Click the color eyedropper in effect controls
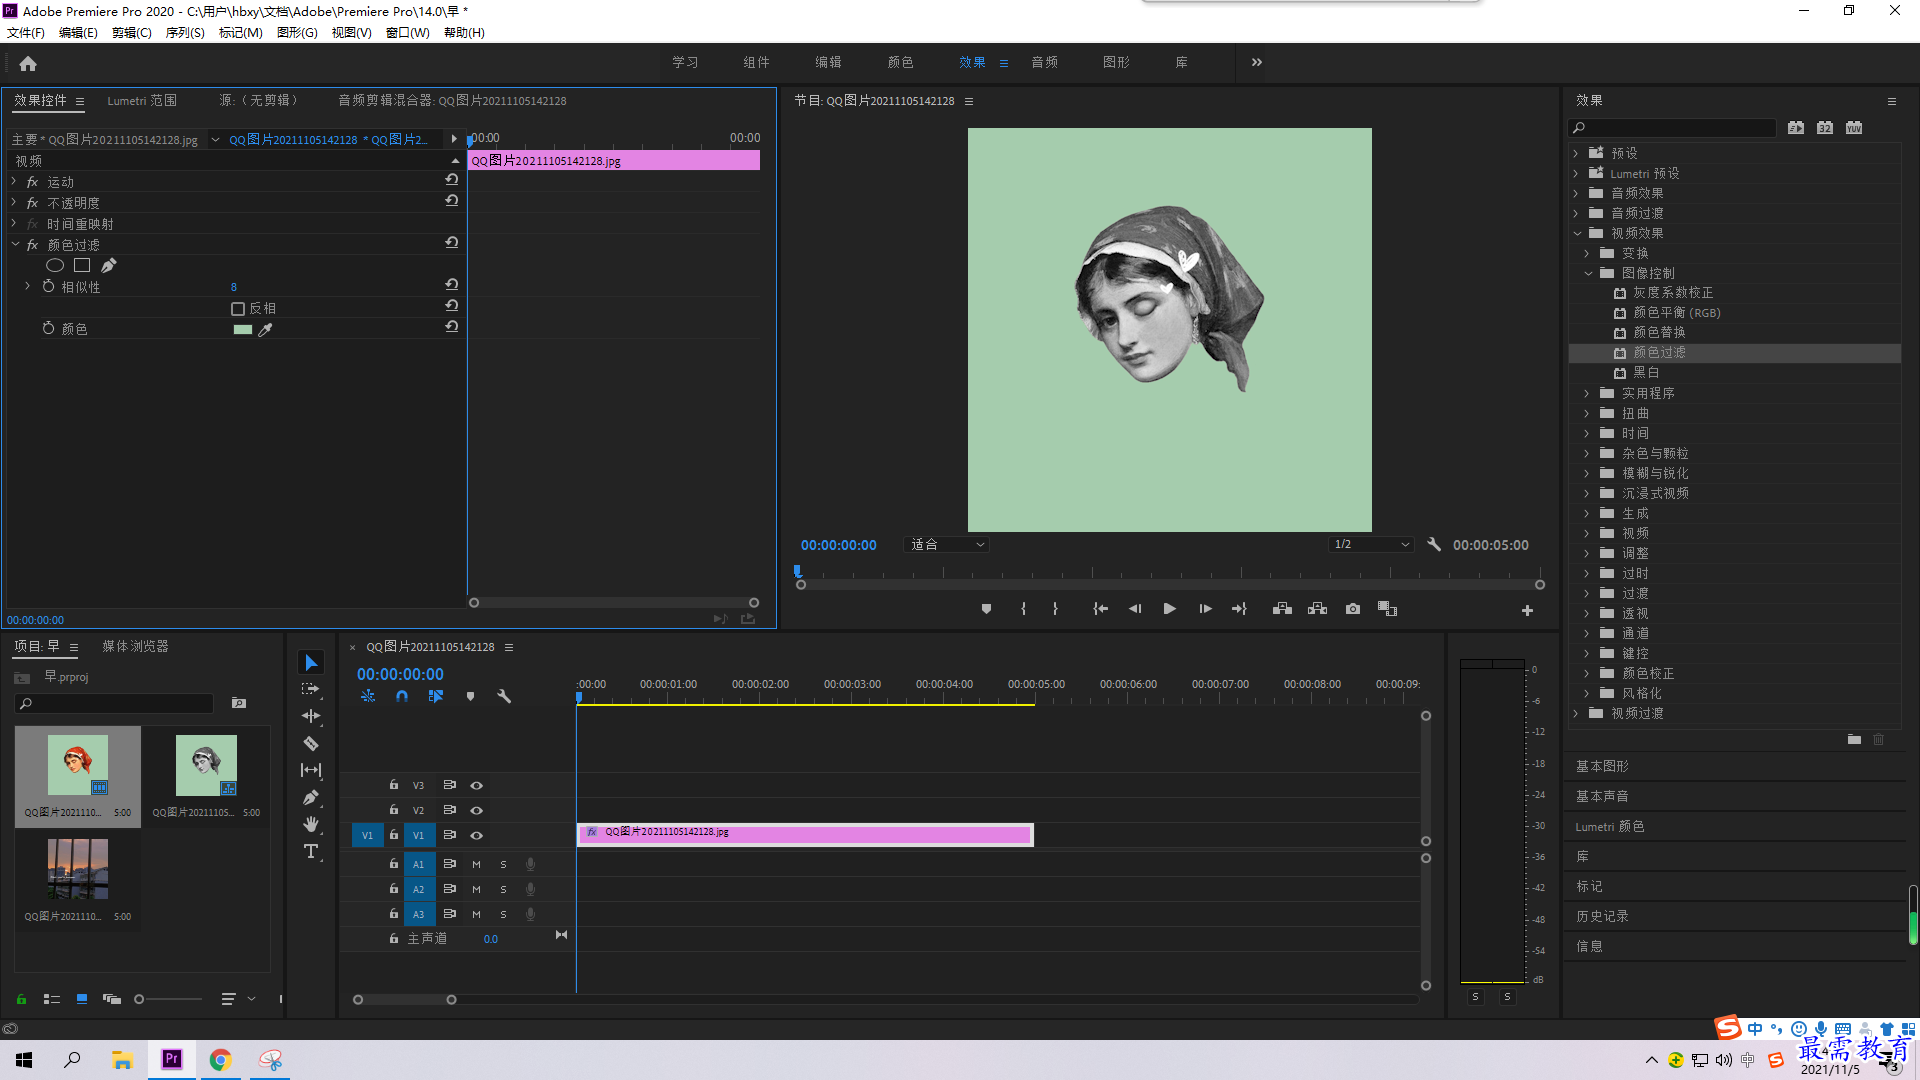This screenshot has height=1080, width=1920. (265, 329)
